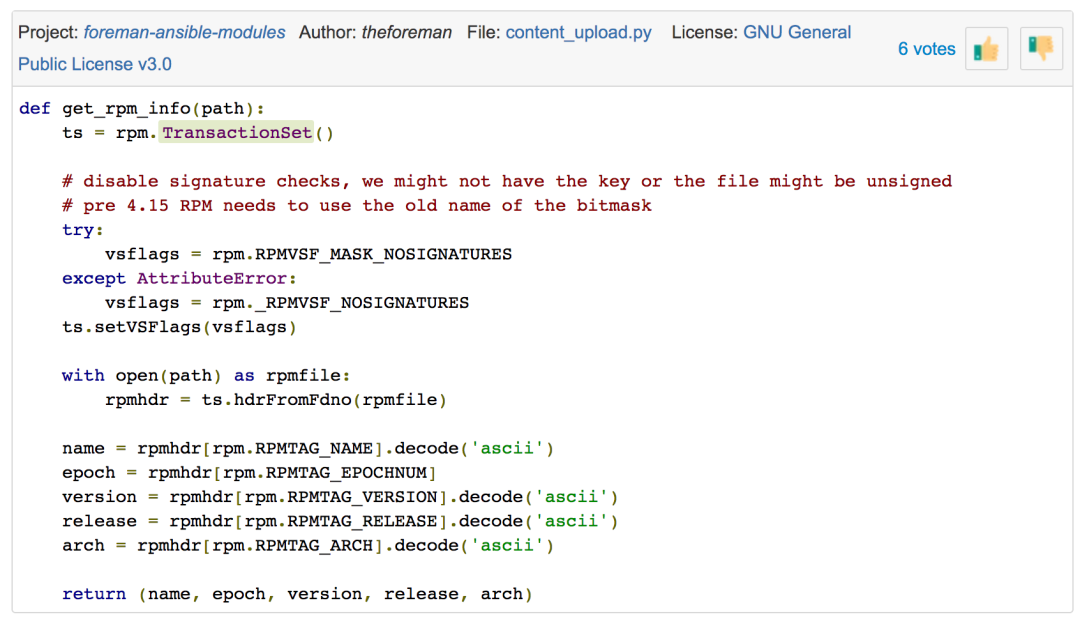The image size is (1080, 626).
Task: Click the disable signature checks comment line
Action: click(506, 181)
